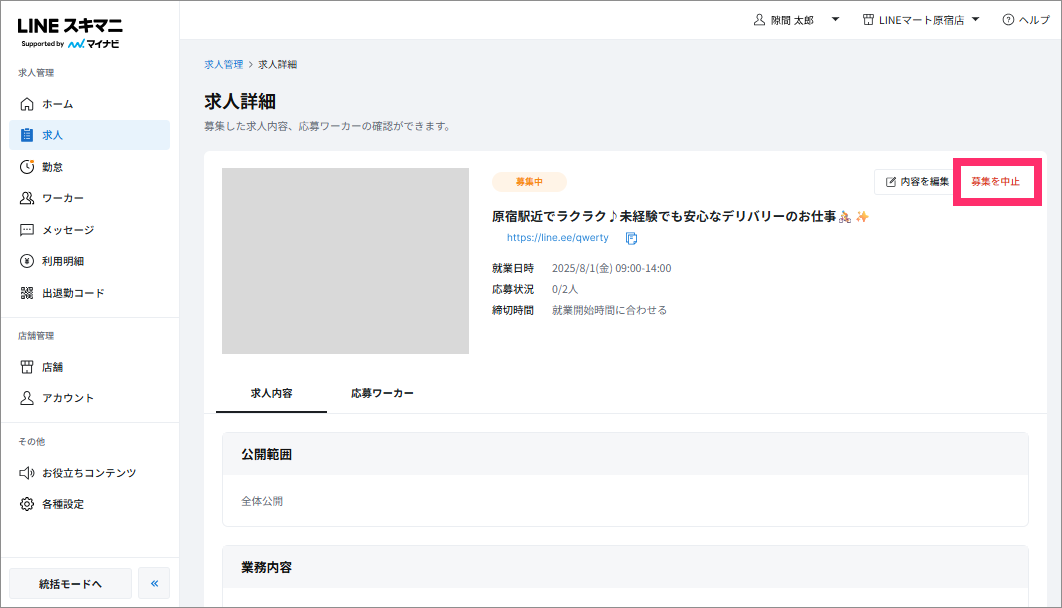The height and width of the screenshot is (608, 1062).
Task: Click the 各種設定 gear icon
Action: [26, 504]
